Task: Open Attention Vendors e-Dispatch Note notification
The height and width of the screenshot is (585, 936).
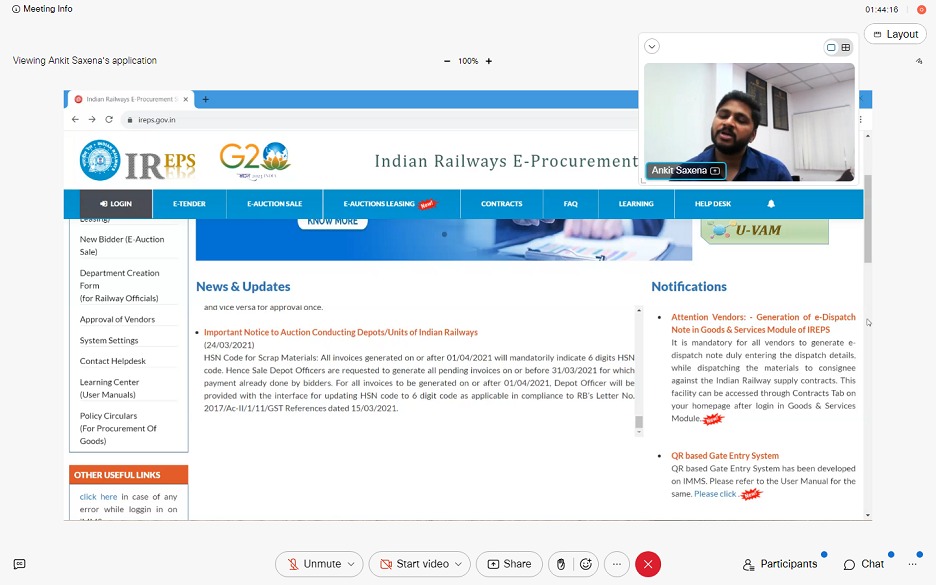Action: pos(763,323)
